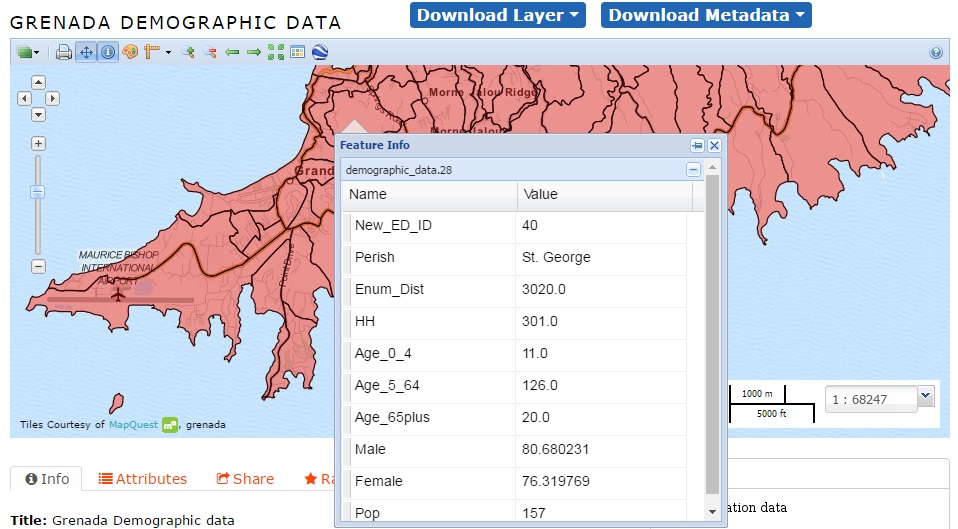This screenshot has height=529, width=958.
Task: Open the Download Metadata dropdown
Action: 706,15
